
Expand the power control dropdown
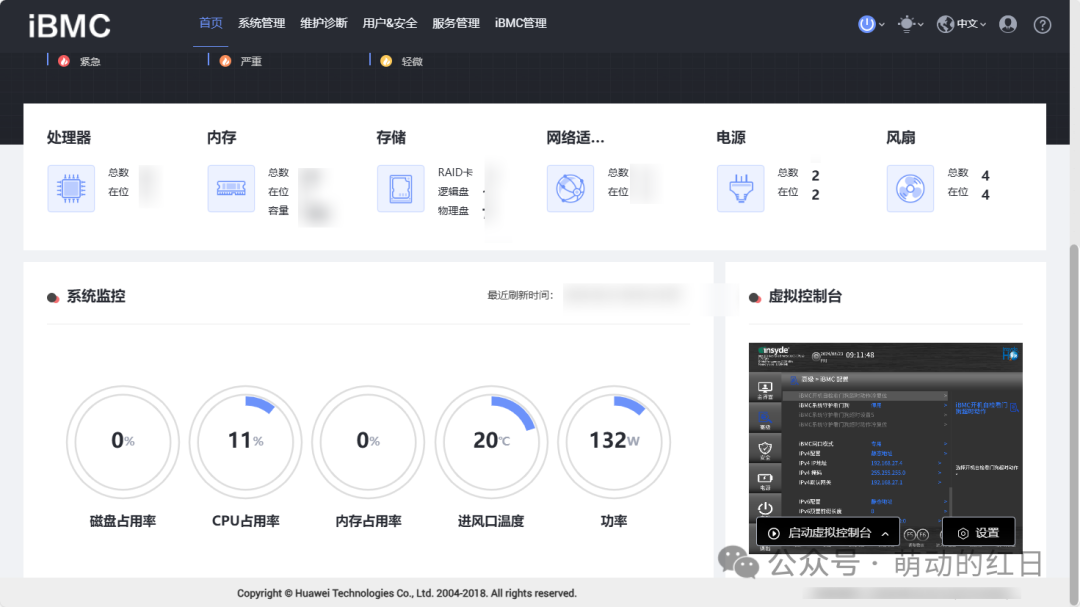click(871, 24)
